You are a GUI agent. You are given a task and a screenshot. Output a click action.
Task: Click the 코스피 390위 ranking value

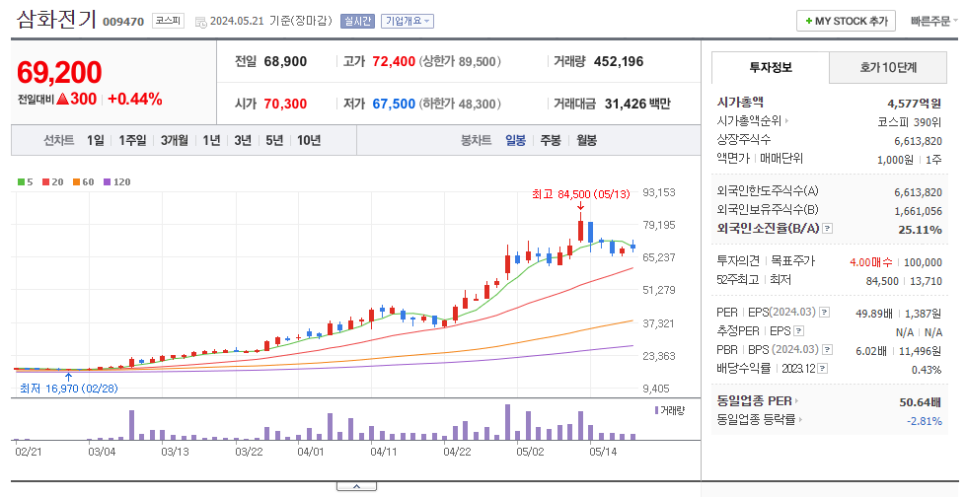tap(910, 122)
